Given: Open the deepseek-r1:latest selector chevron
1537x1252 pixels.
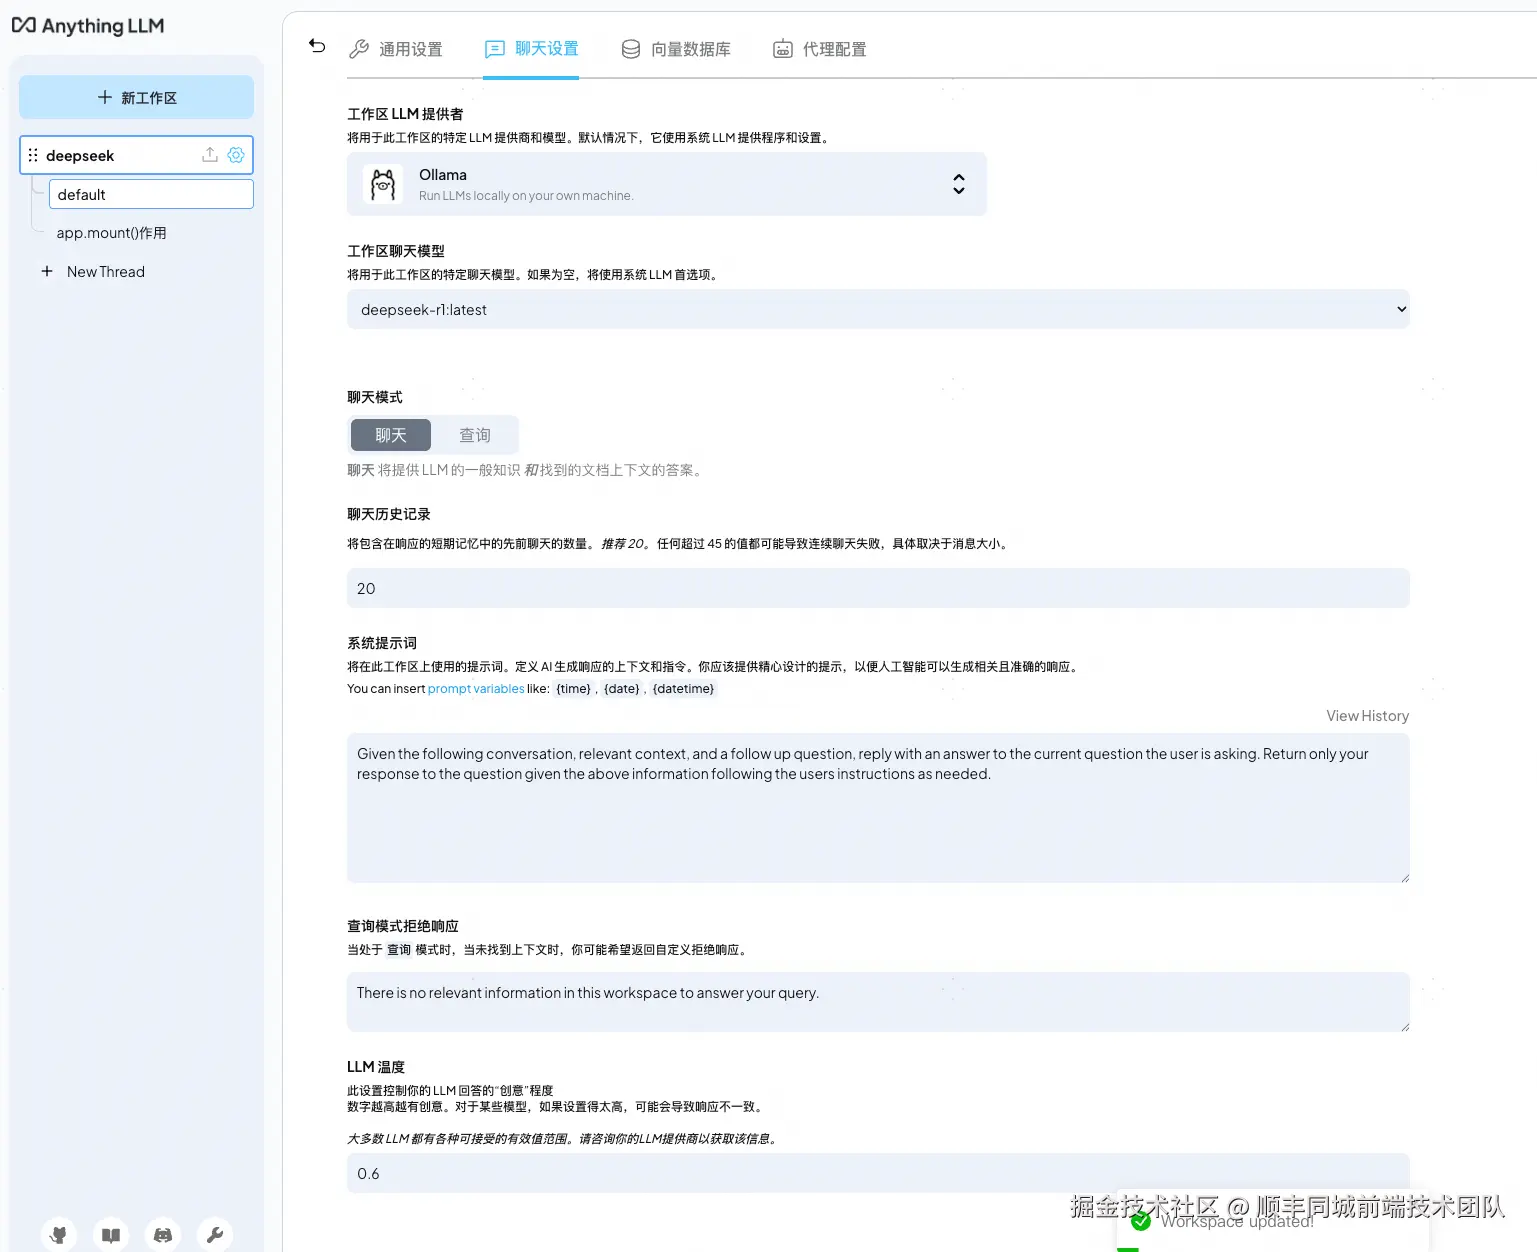Looking at the screenshot, I should click(1400, 309).
